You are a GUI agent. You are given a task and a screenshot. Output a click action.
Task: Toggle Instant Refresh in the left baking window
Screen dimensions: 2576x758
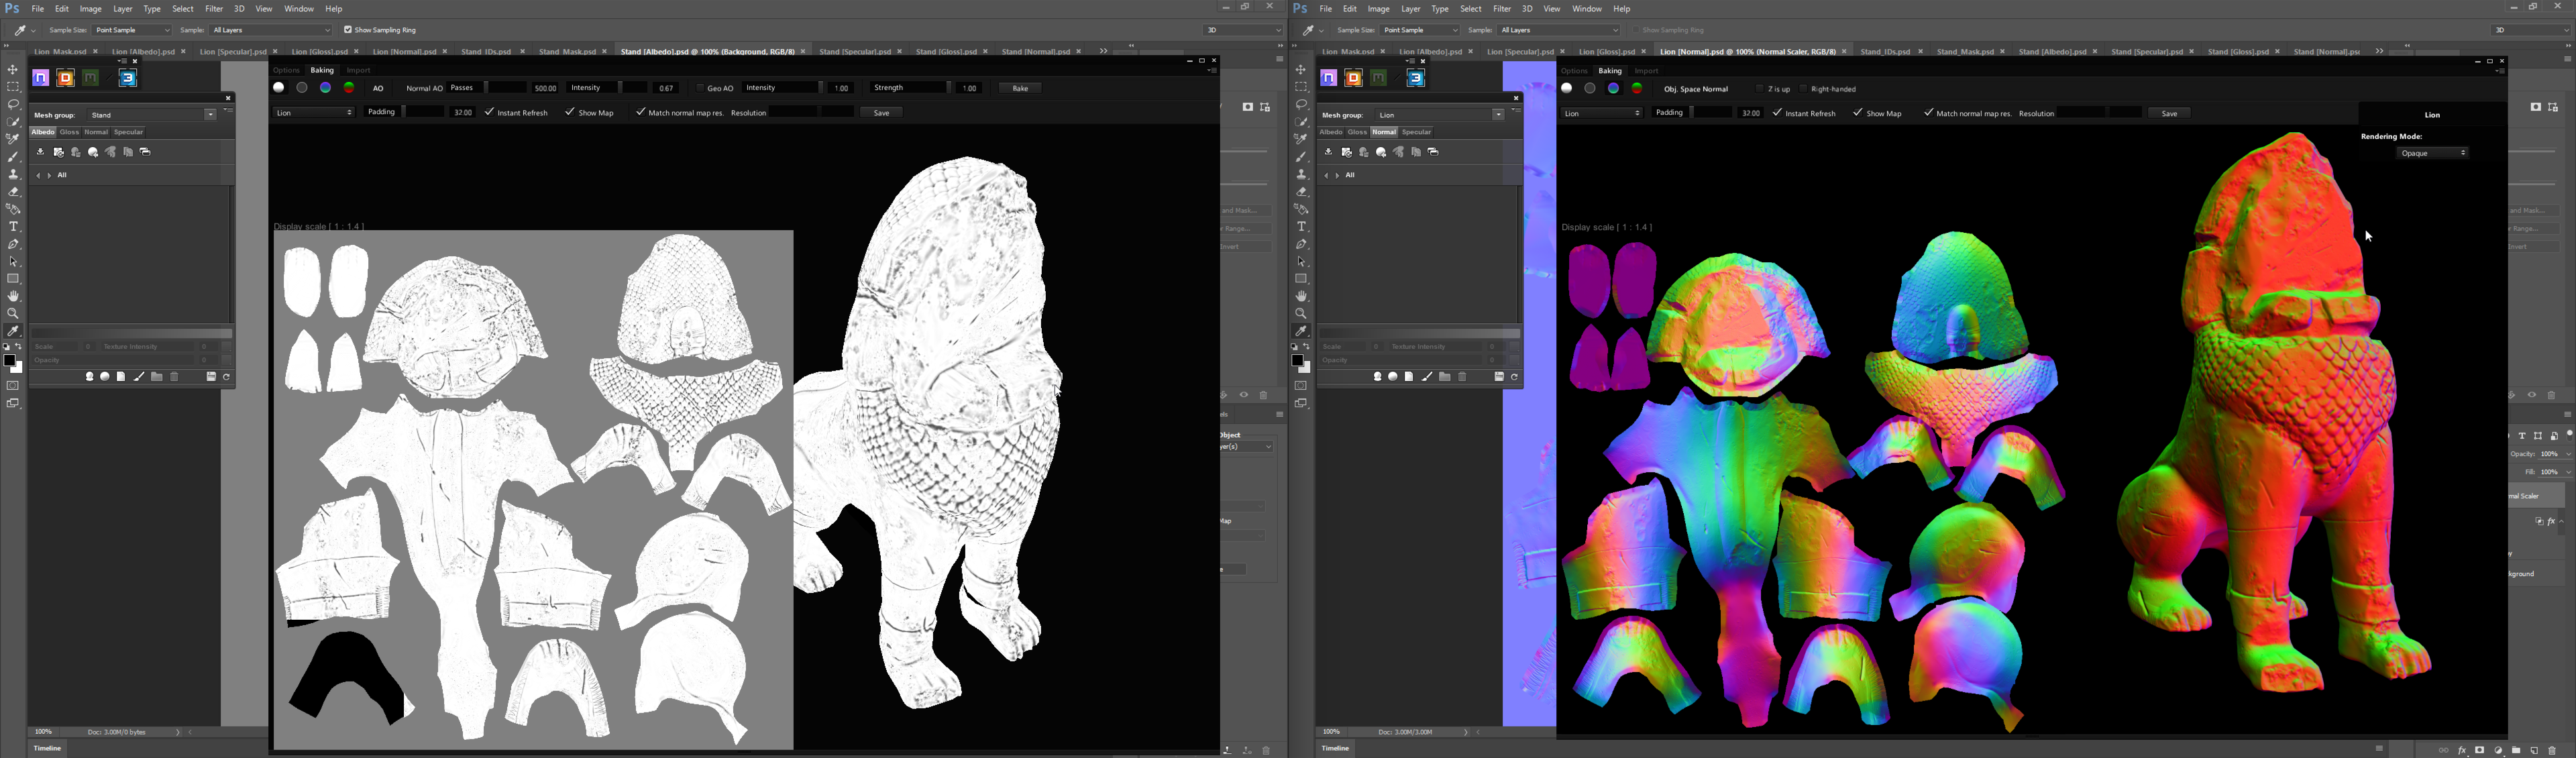click(x=490, y=113)
